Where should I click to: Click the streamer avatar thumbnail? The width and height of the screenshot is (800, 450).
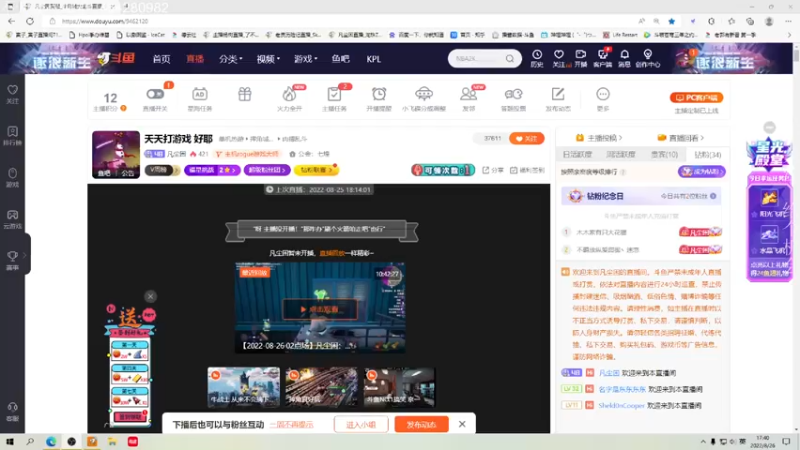(x=116, y=155)
